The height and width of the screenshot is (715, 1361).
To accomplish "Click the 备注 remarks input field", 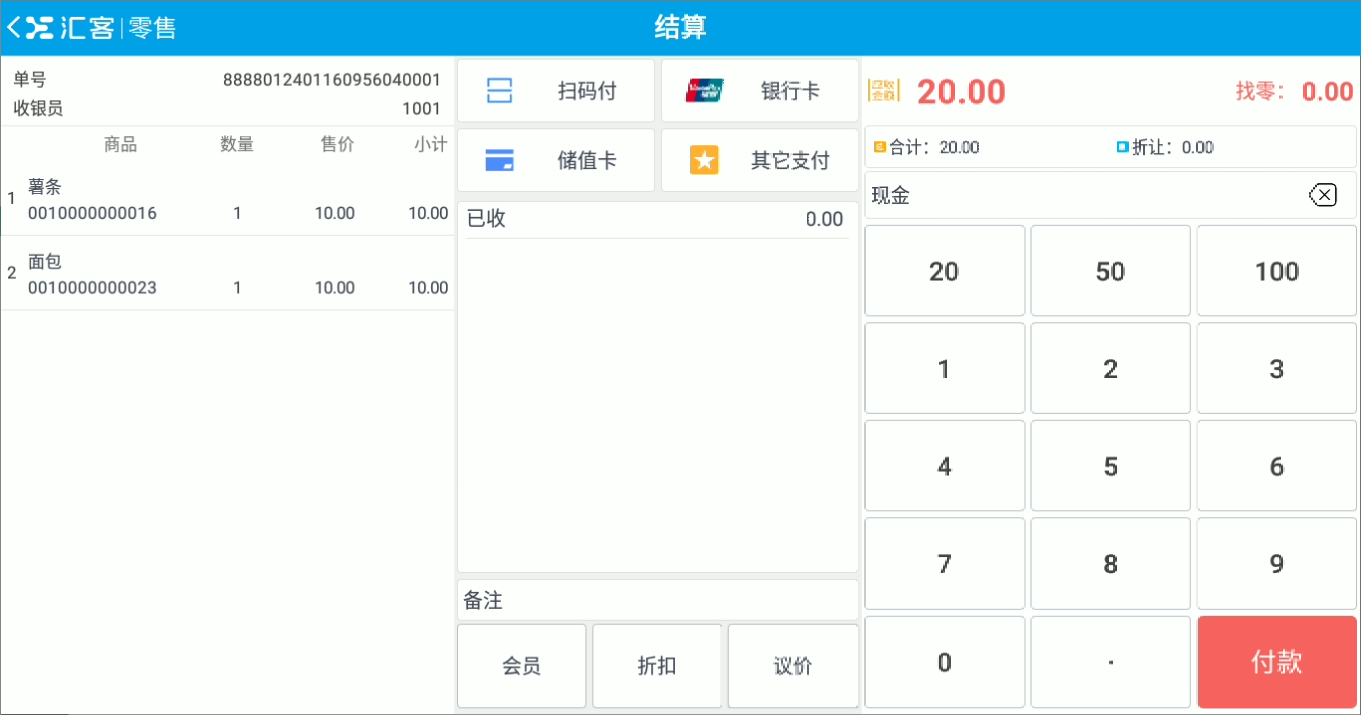I will point(656,600).
